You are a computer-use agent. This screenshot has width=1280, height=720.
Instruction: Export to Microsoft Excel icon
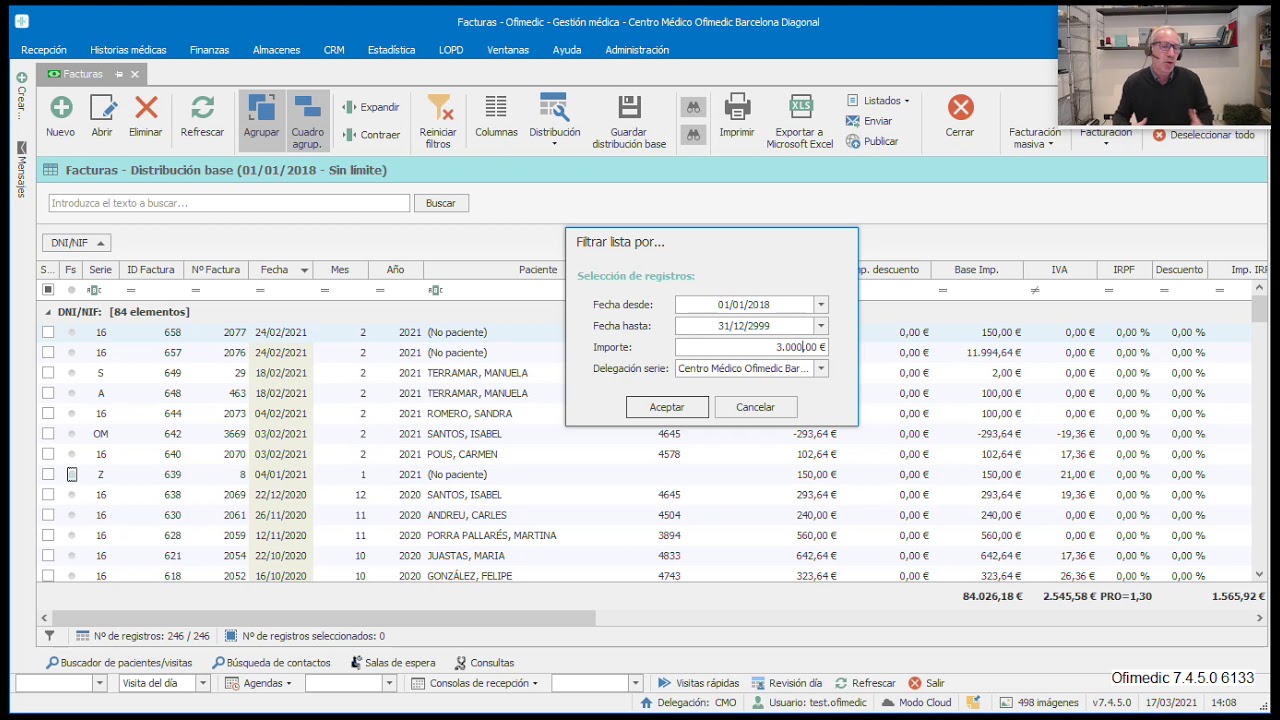click(x=800, y=107)
